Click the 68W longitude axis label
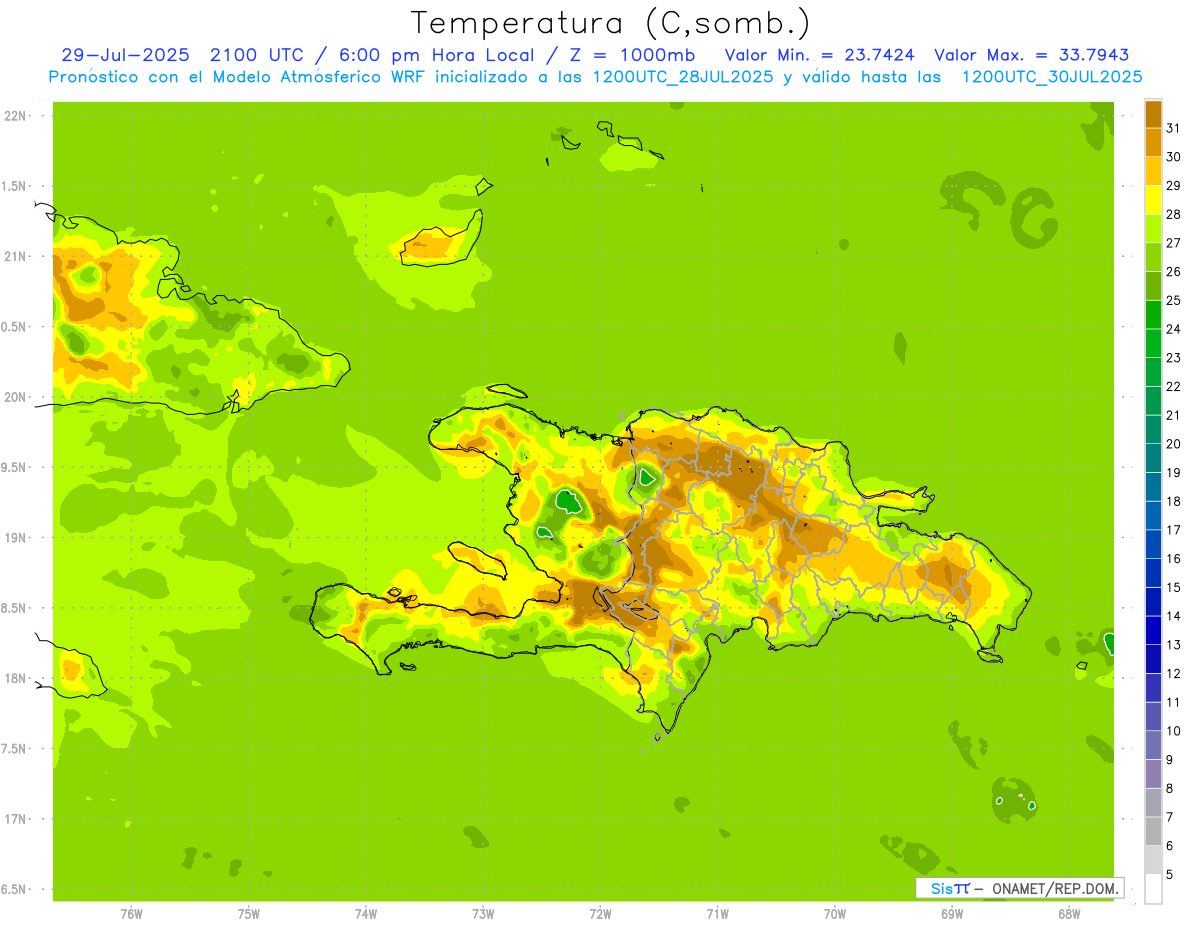The image size is (1200, 927). point(1068,913)
